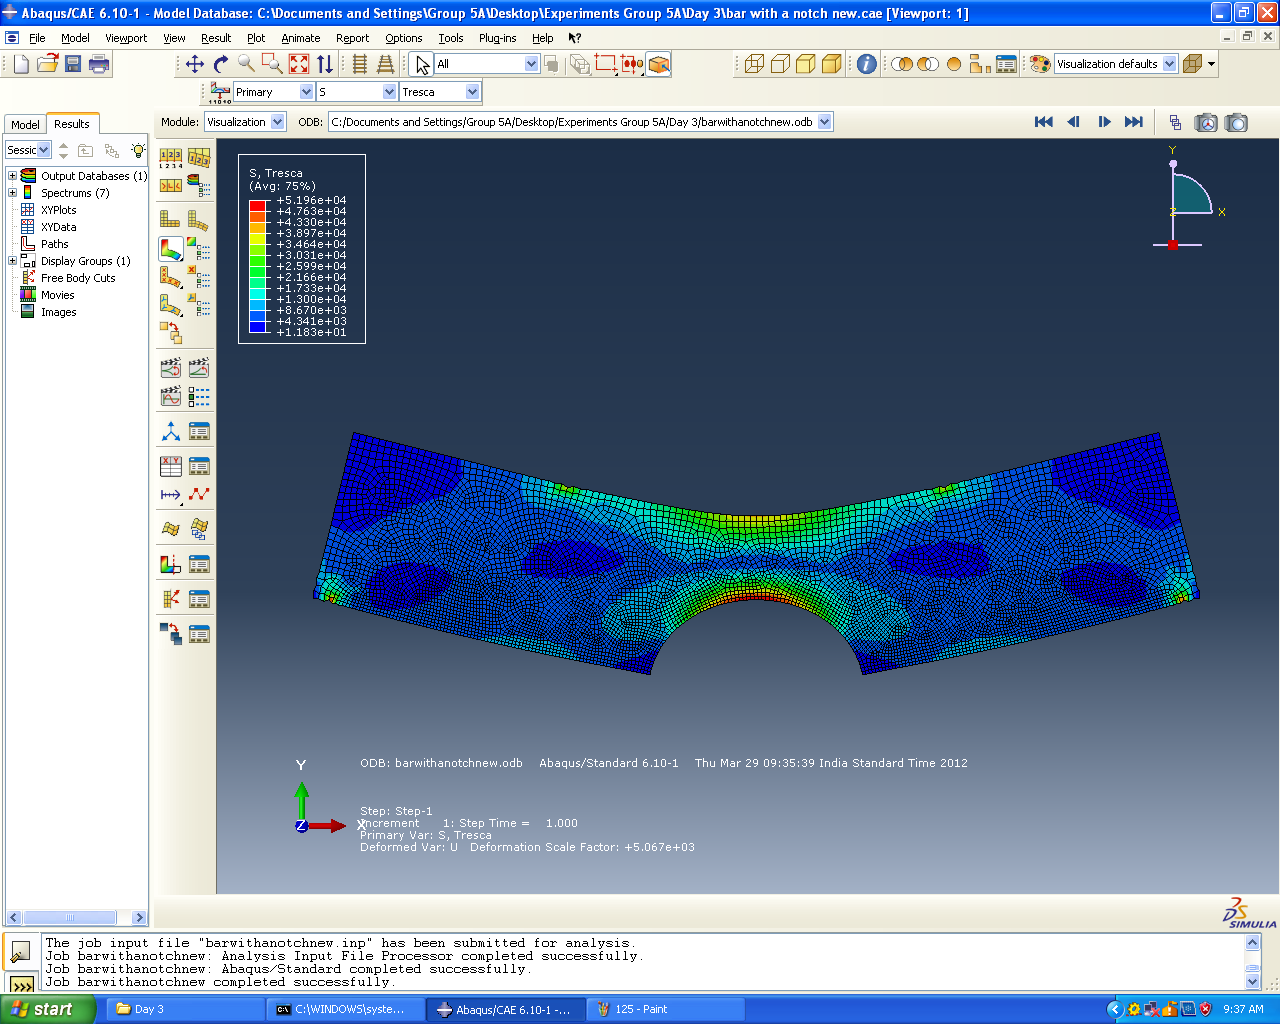This screenshot has width=1280, height=1024.
Task: Click the red legend color swatch
Action: click(x=257, y=205)
